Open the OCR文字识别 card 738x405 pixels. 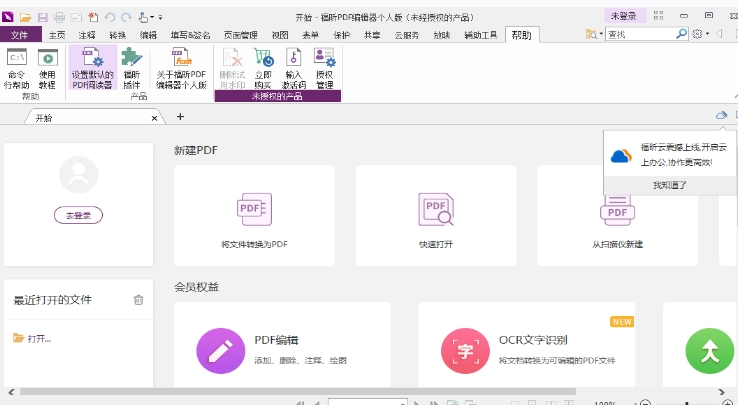[527, 345]
